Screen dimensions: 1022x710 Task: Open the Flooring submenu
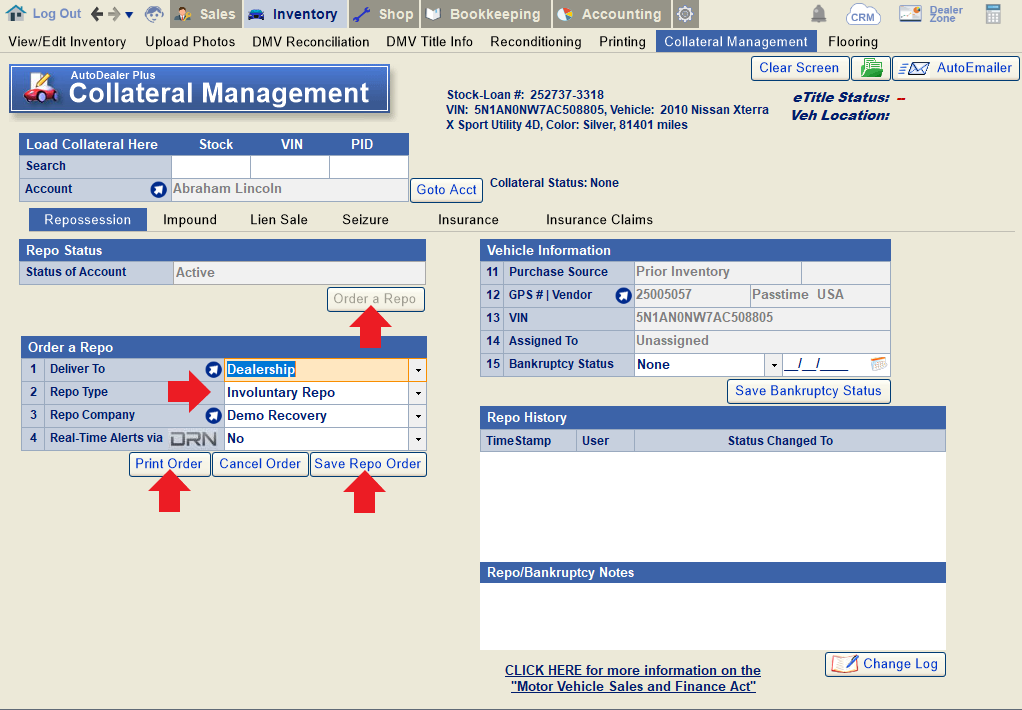[853, 42]
